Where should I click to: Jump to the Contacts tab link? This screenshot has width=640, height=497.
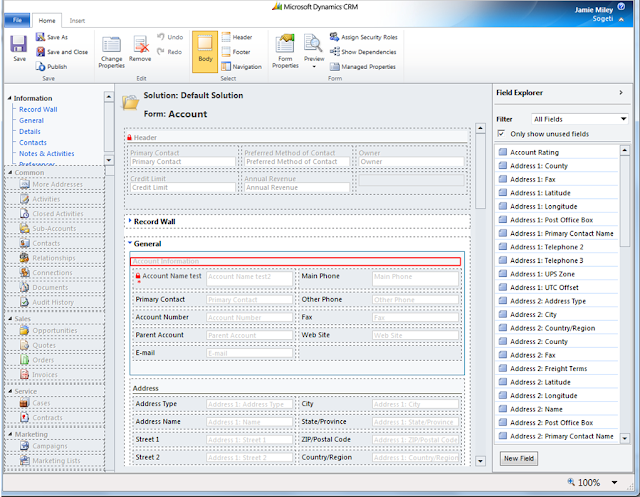[33, 142]
